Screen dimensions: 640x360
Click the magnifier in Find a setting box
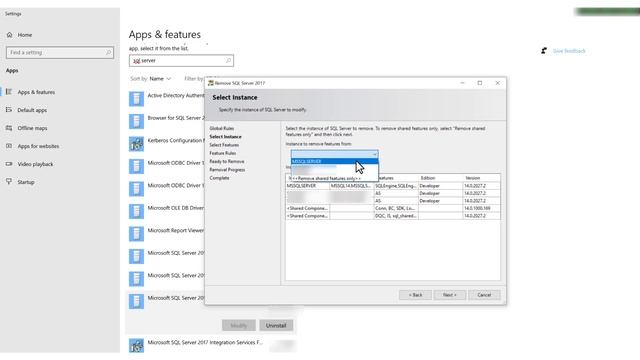(108, 52)
